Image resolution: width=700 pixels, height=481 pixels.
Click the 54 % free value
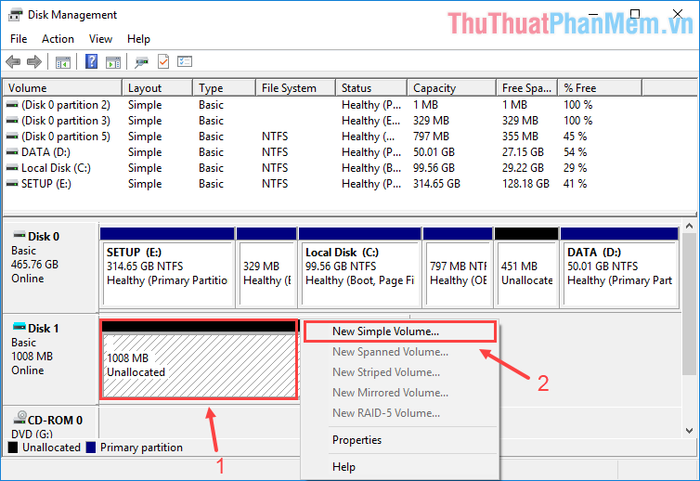point(575,152)
